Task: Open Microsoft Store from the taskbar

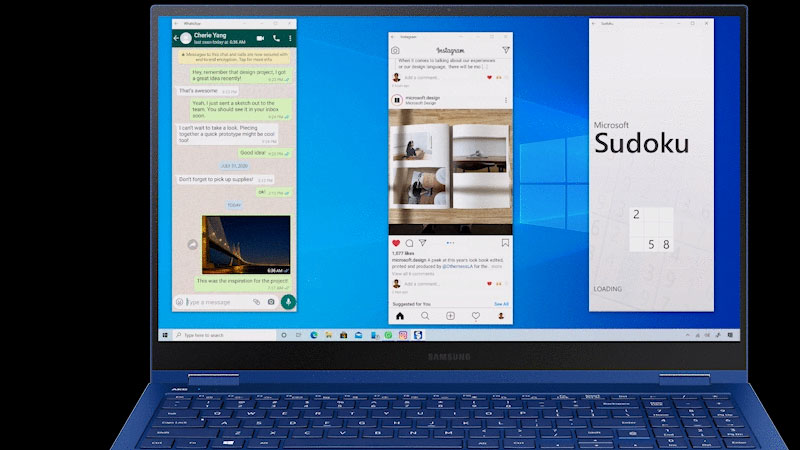Action: [x=343, y=335]
